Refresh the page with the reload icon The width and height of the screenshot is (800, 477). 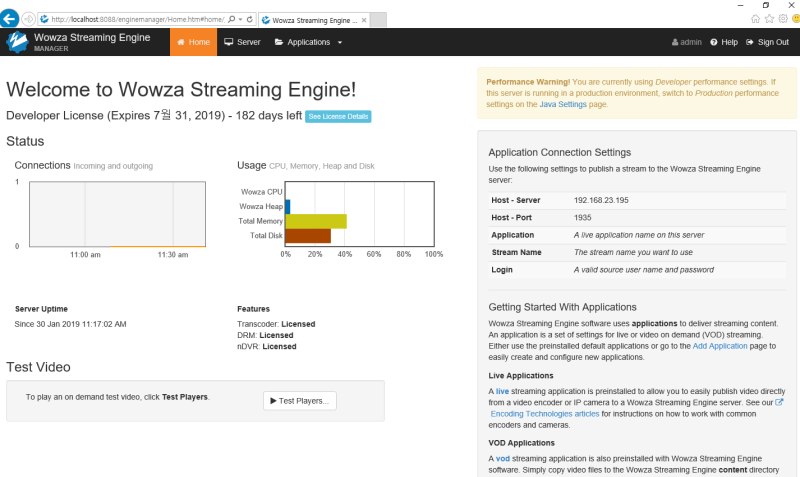(250, 19)
